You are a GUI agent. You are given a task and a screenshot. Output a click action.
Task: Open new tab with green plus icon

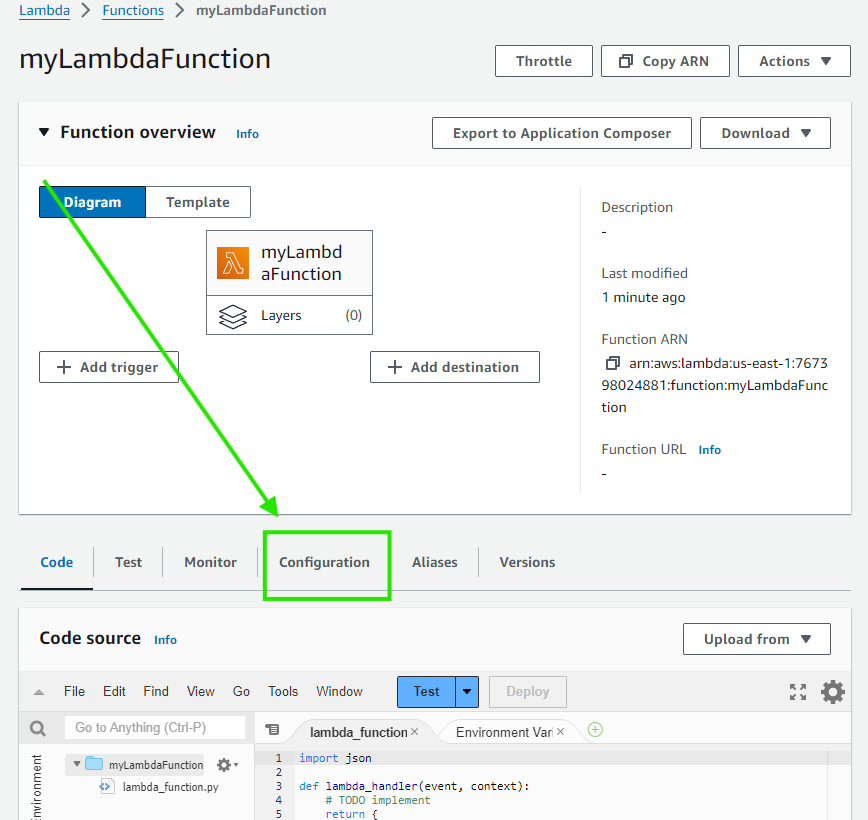[596, 730]
